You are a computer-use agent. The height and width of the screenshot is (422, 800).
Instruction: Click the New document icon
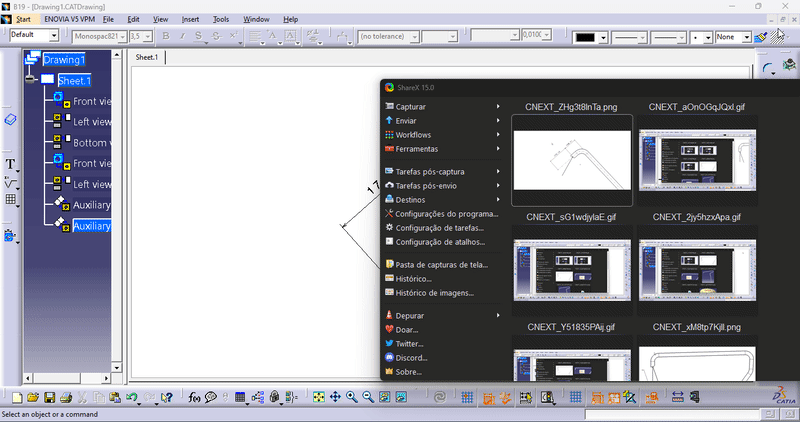point(17,398)
